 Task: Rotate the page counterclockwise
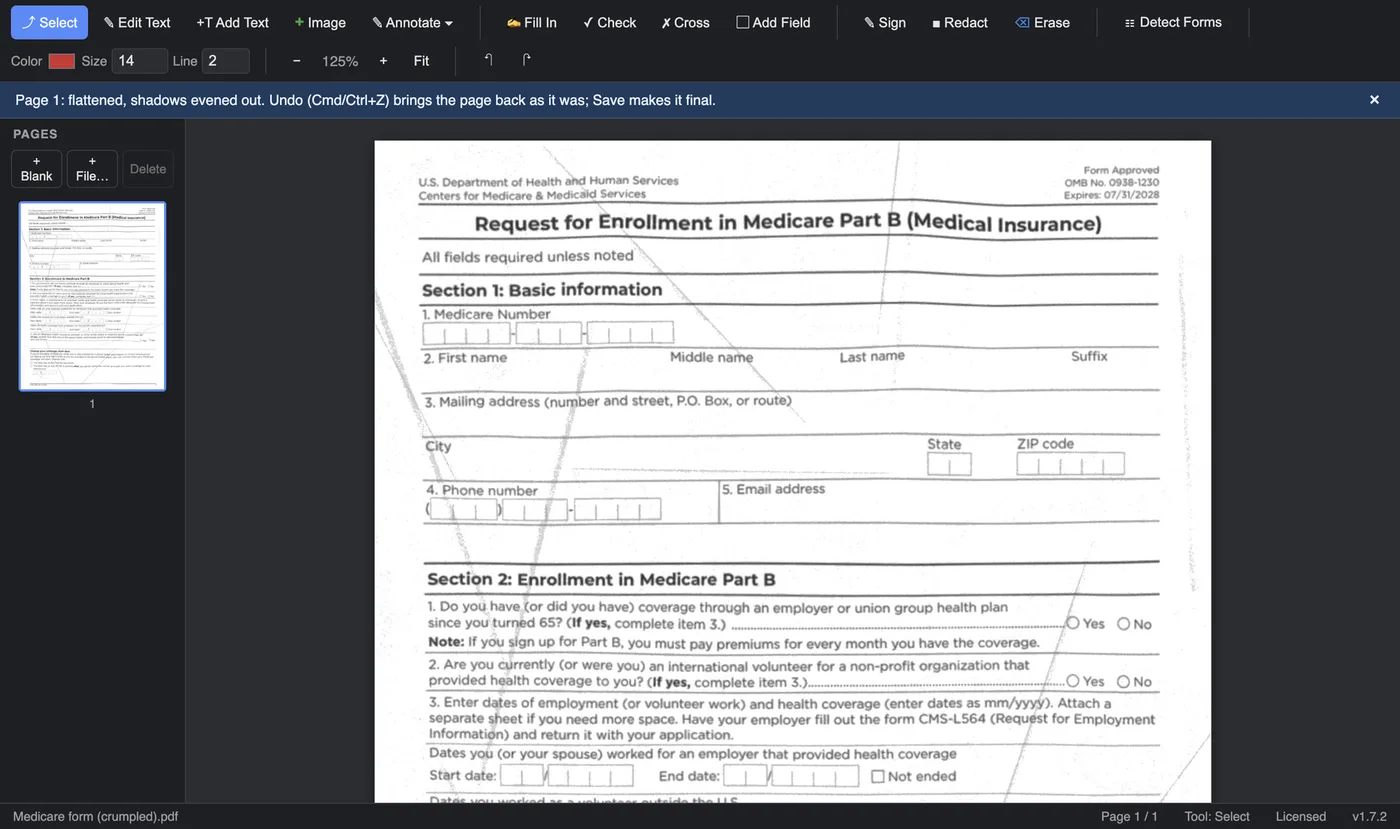click(489, 61)
